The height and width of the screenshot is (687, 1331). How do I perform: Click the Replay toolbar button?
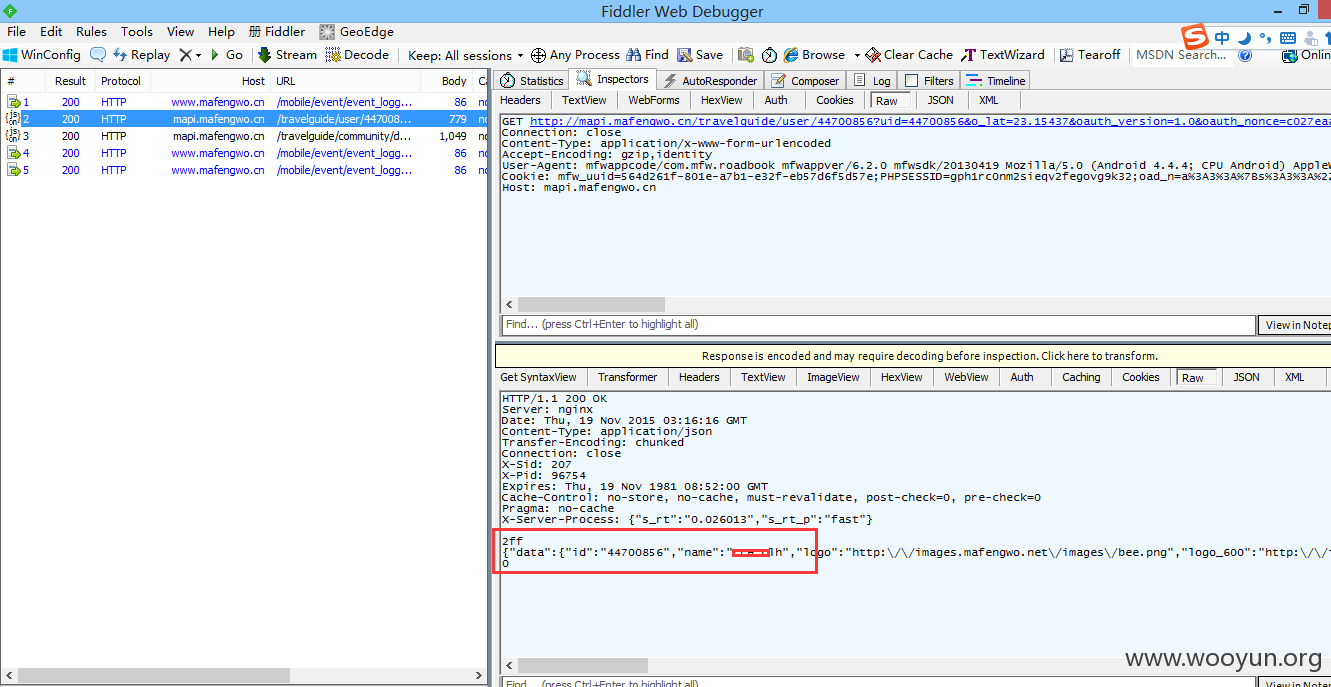[141, 55]
